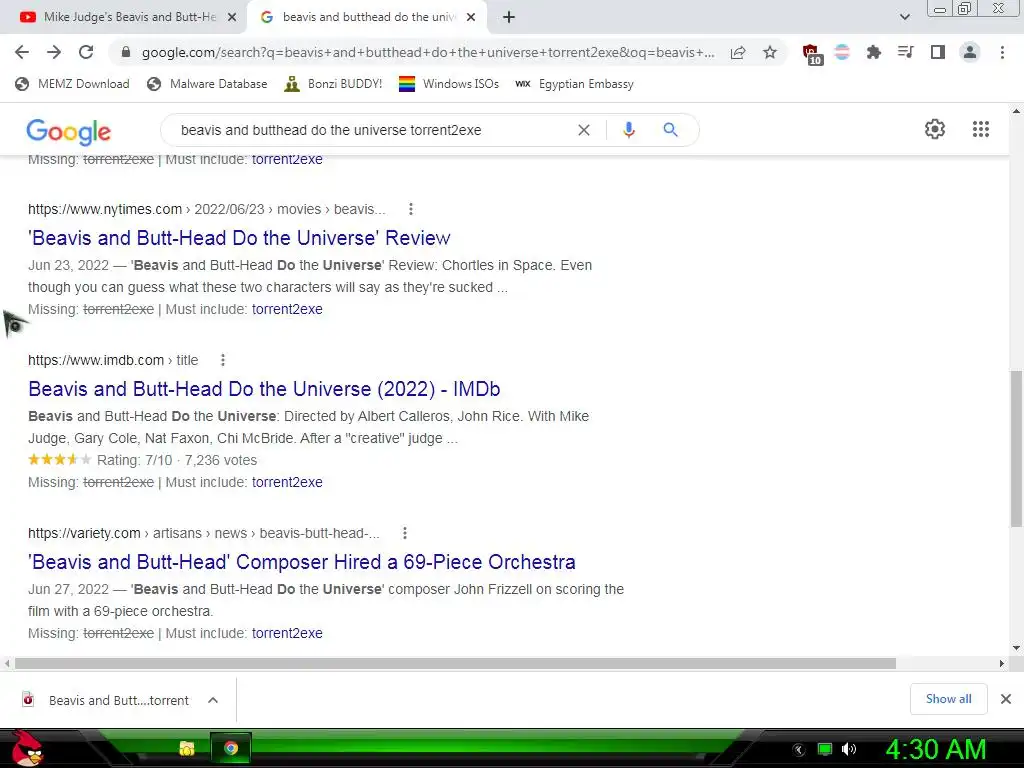Open the media control icon
Image resolution: width=1024 pixels, height=768 pixels.
tap(905, 52)
